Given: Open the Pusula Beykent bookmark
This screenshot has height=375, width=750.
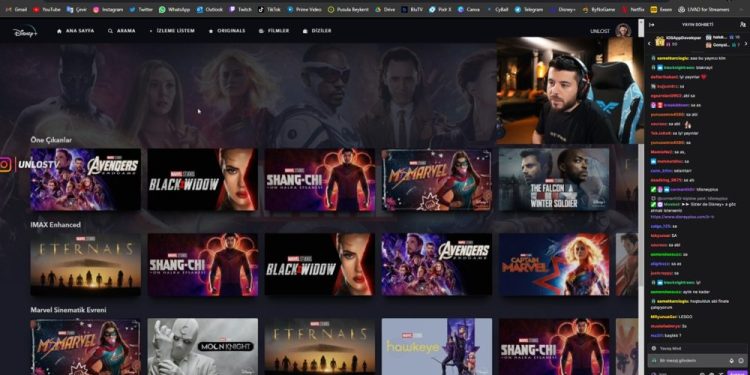Looking at the screenshot, I should click(x=349, y=9).
